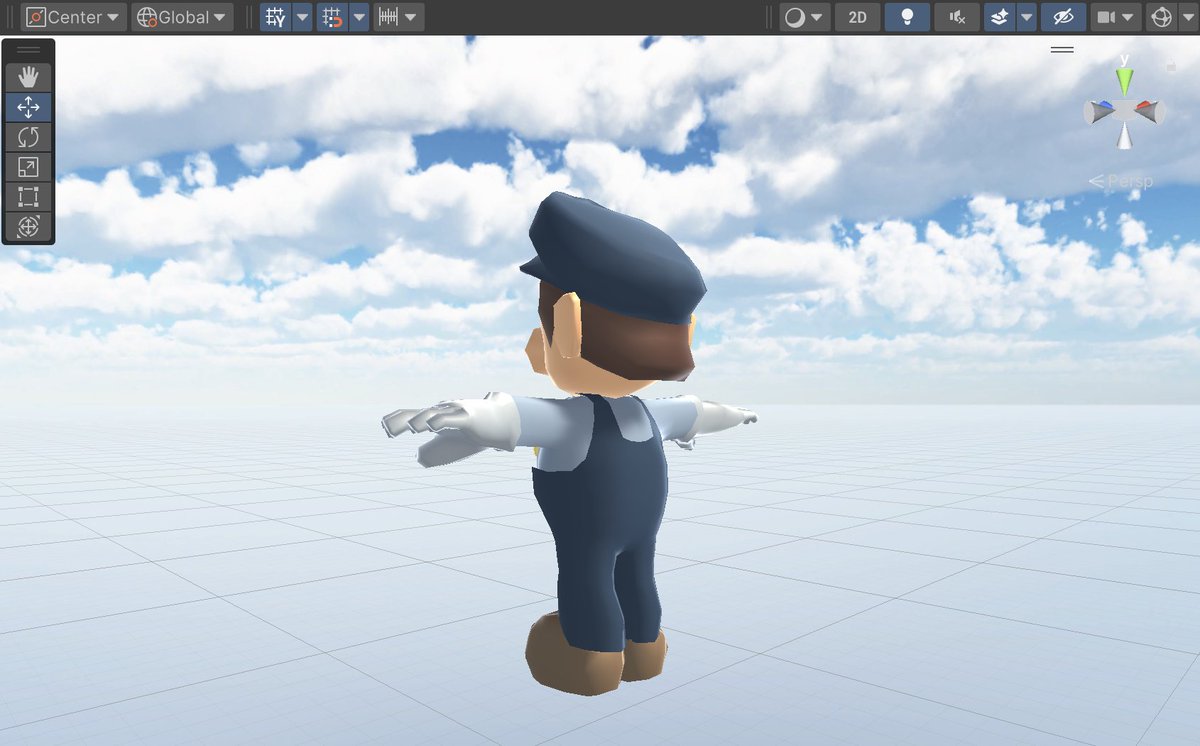Open grid visibility options arrow
1200x746 pixels.
302,17
